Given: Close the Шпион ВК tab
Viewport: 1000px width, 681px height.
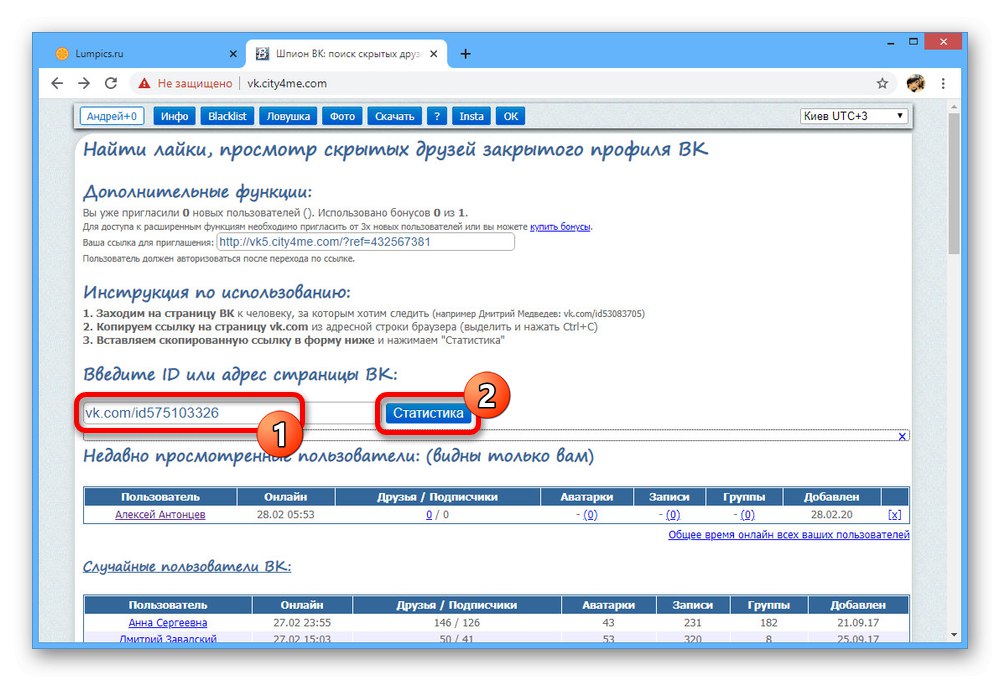Looking at the screenshot, I should pyautogui.click(x=434, y=54).
